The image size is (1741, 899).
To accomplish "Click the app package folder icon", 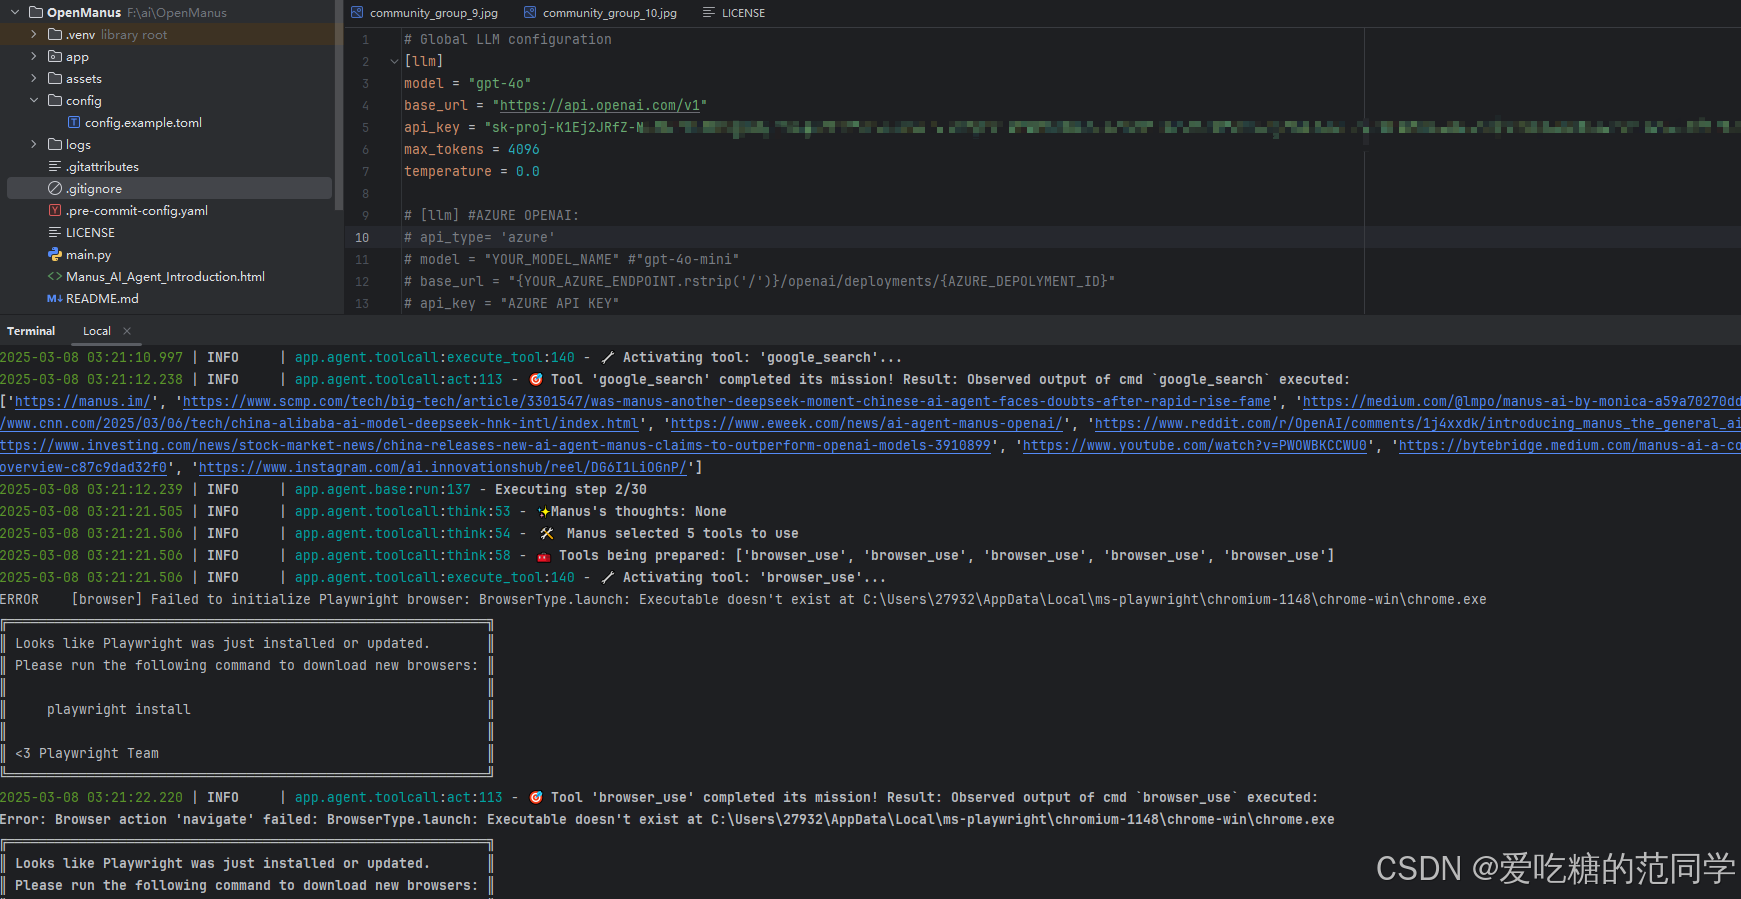I will coord(55,57).
